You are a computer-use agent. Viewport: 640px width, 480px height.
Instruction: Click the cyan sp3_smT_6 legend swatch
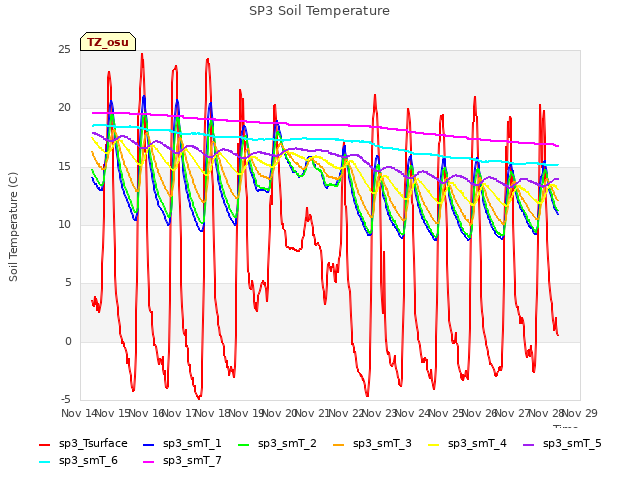44,462
